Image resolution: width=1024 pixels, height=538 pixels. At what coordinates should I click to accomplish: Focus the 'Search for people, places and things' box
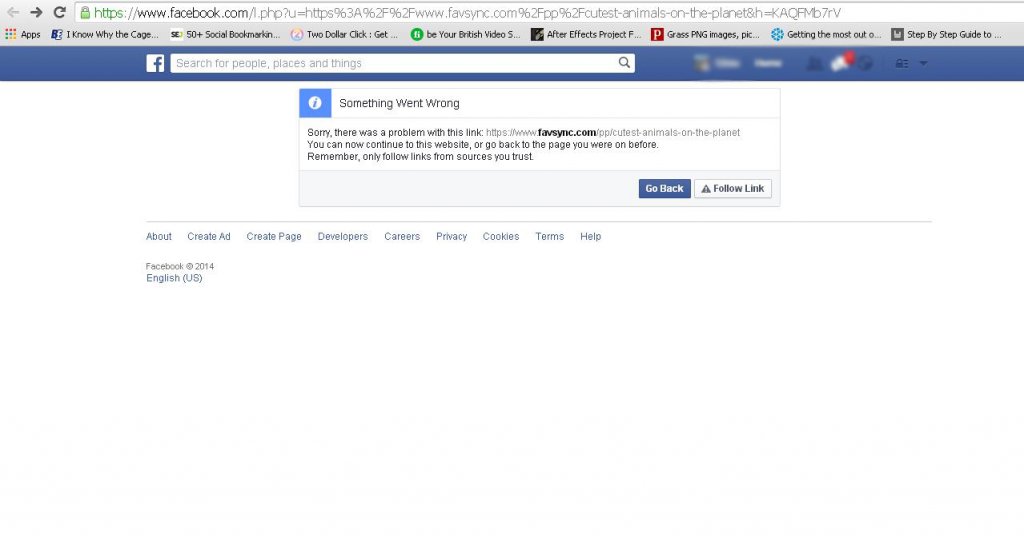402,63
